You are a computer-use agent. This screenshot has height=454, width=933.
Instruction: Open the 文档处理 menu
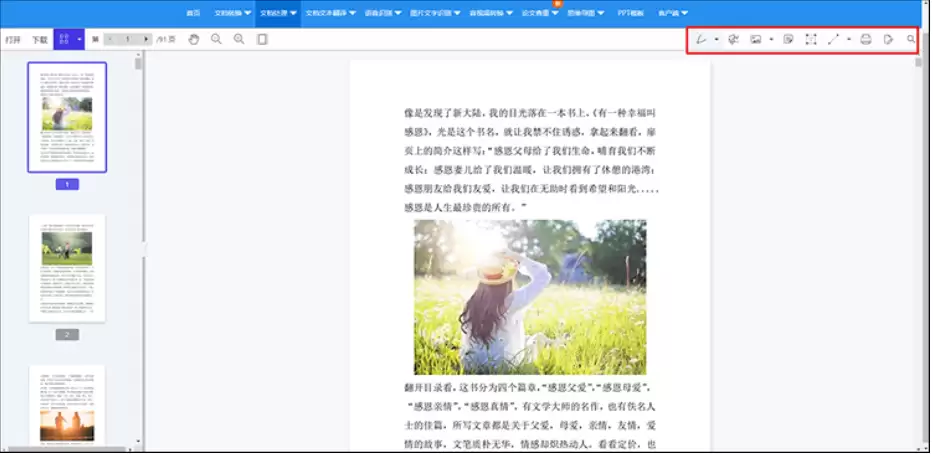click(277, 14)
